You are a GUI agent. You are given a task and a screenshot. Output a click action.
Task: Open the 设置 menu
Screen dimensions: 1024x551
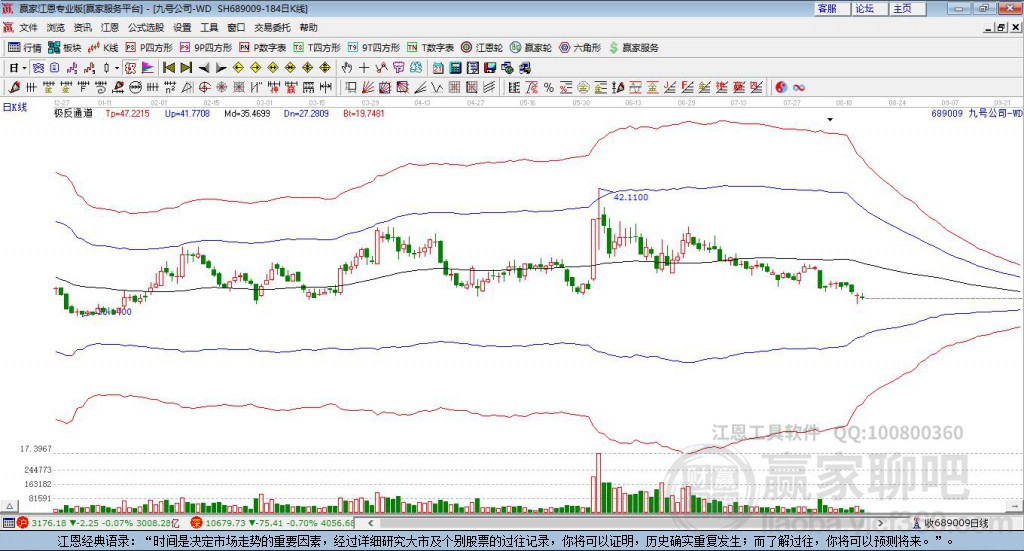(x=182, y=27)
